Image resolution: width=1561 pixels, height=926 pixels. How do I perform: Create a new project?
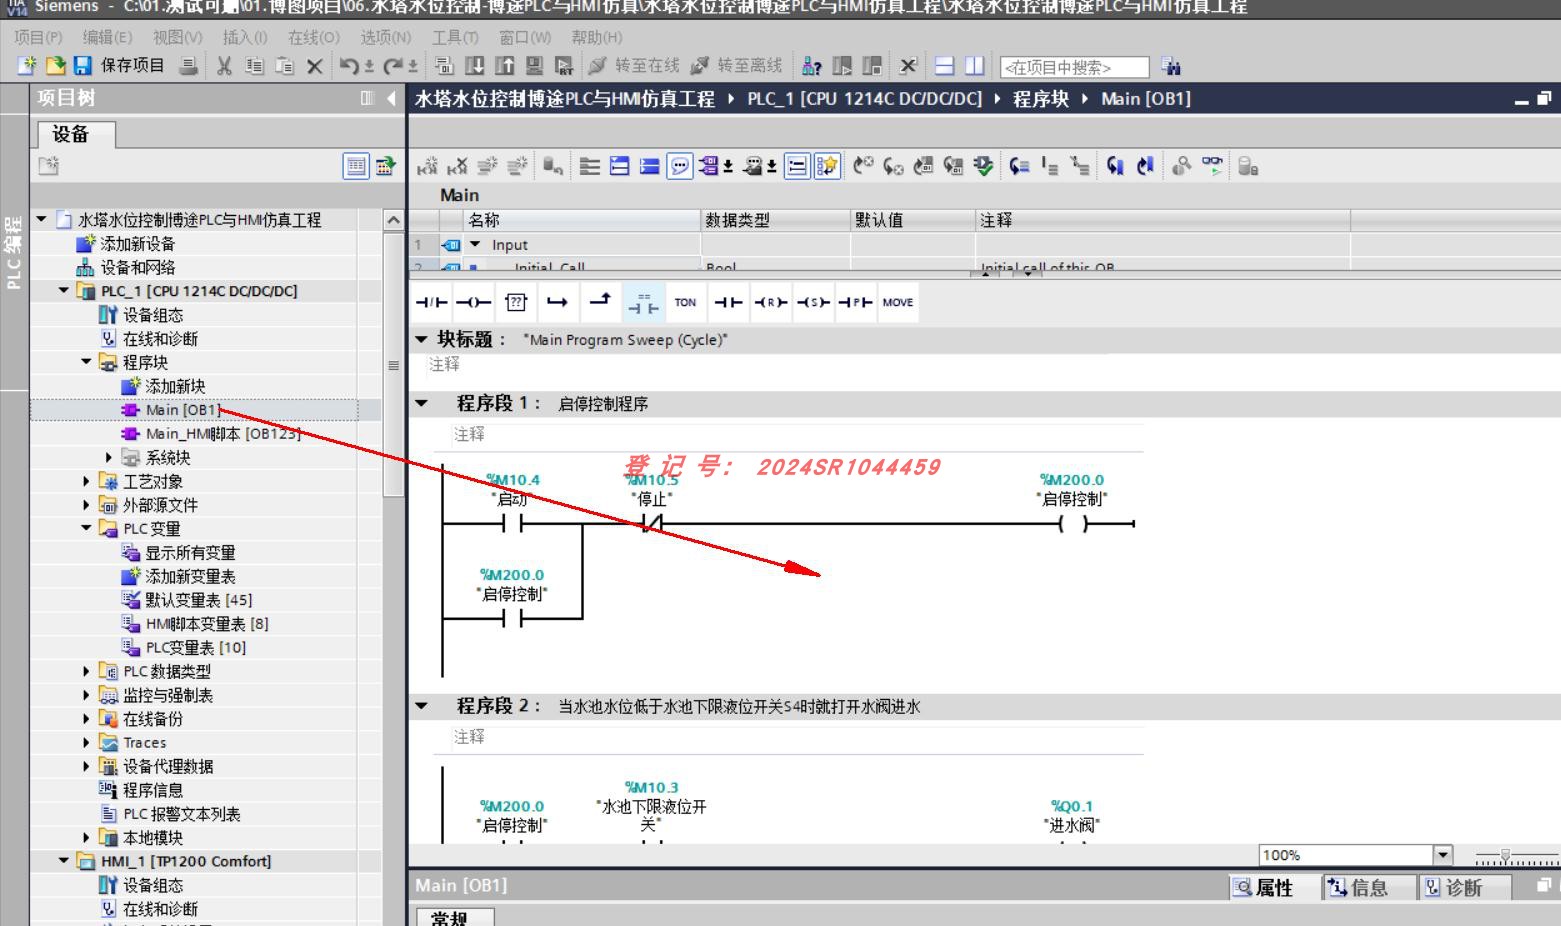27,66
